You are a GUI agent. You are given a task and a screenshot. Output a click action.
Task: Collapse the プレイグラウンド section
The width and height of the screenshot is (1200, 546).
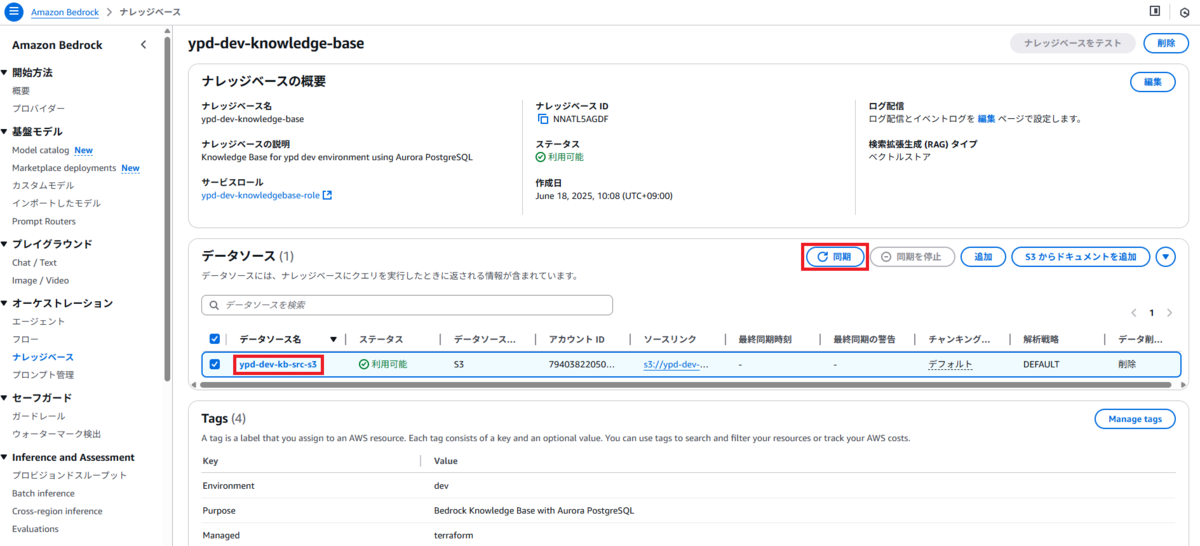[x=4, y=244]
